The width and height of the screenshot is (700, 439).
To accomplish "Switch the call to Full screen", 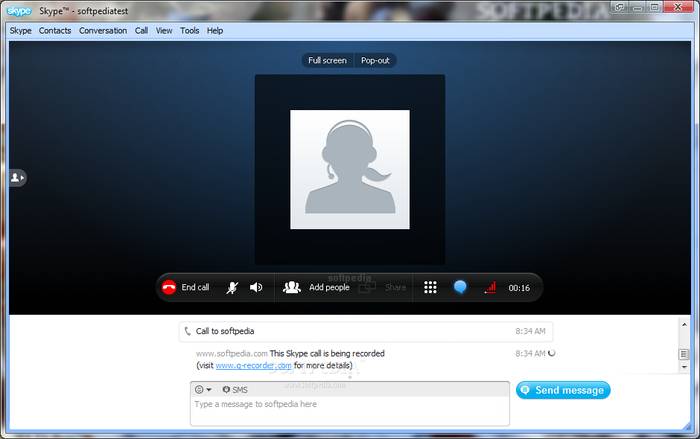I will [x=327, y=60].
